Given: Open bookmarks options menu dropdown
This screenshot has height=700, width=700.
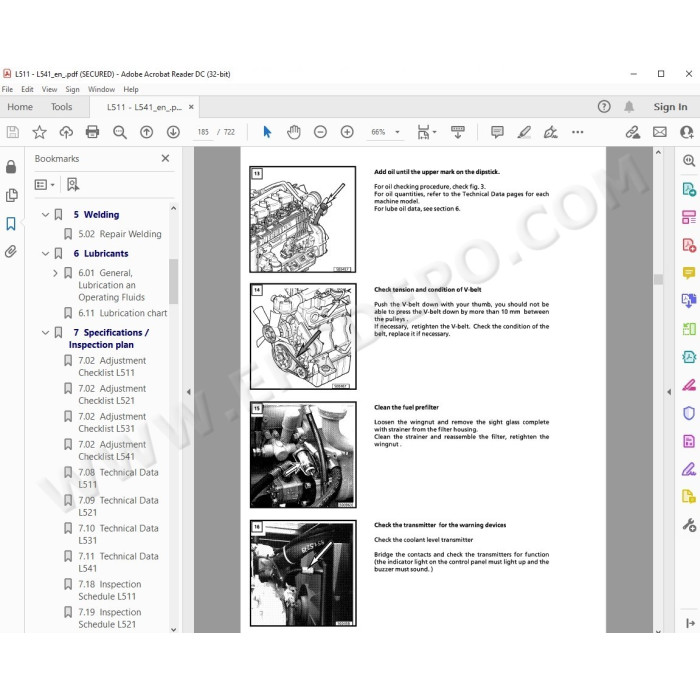Looking at the screenshot, I should click(45, 184).
